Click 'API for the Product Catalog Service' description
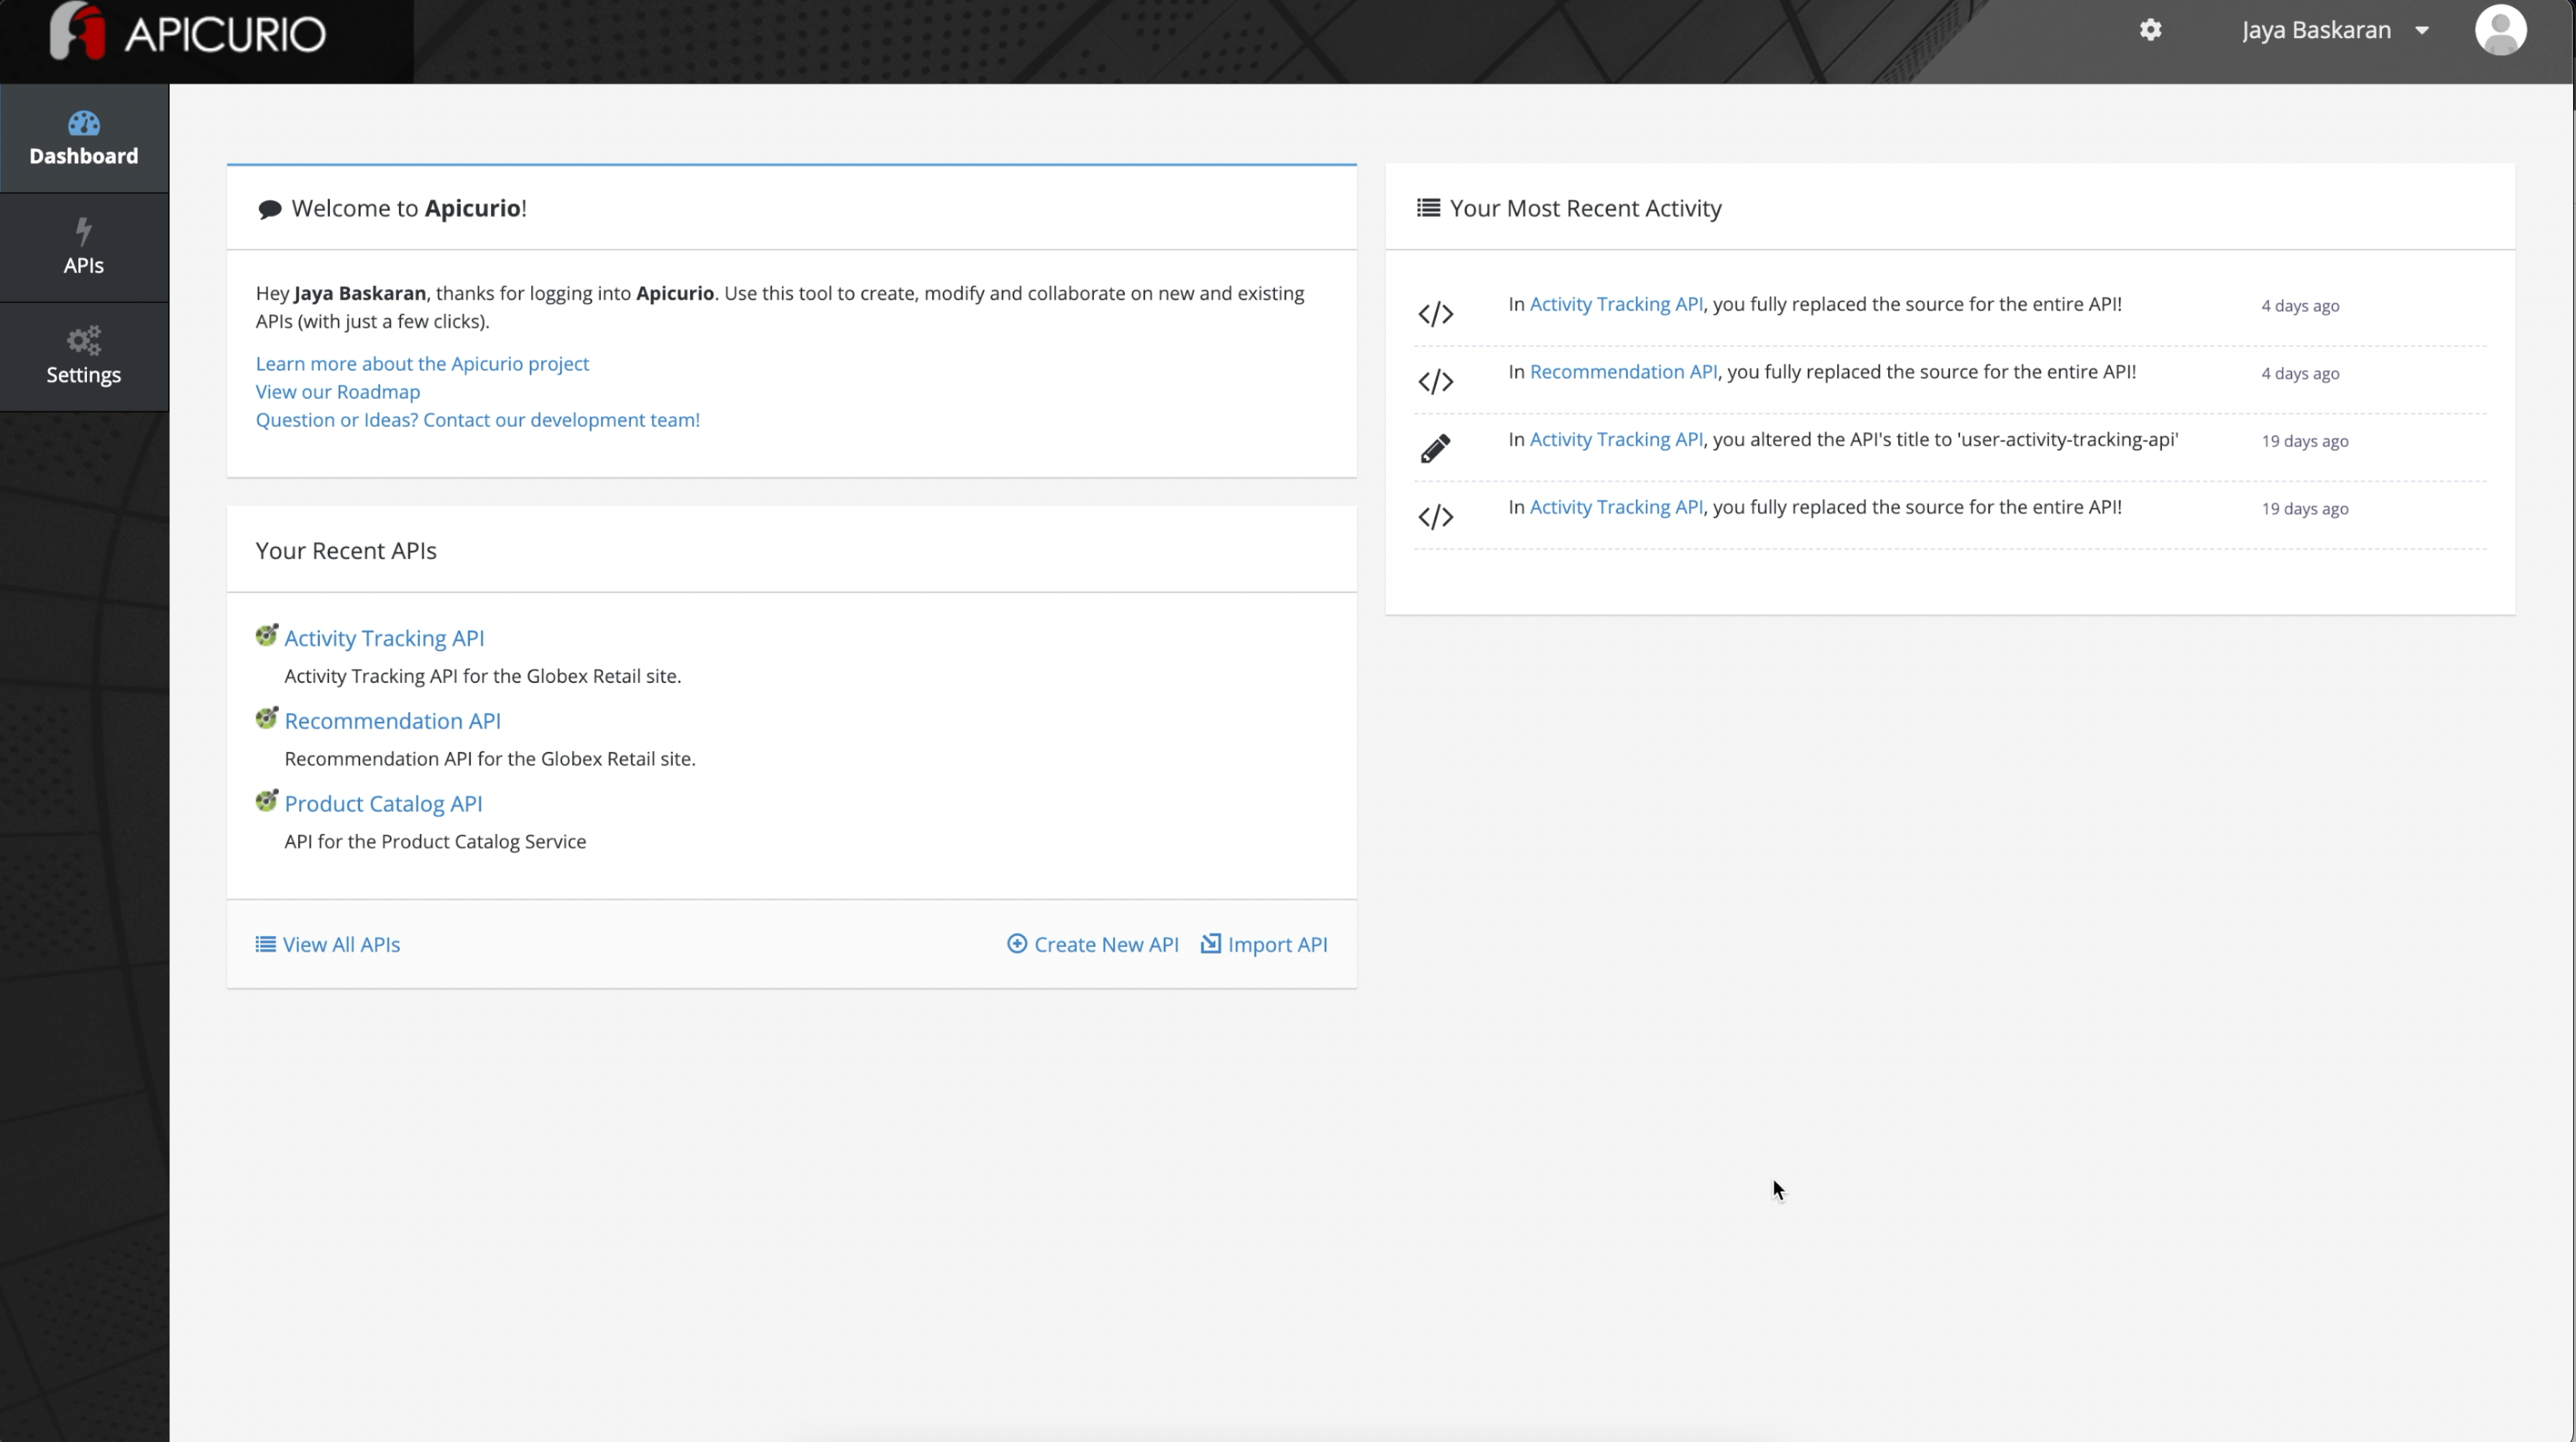 [435, 842]
